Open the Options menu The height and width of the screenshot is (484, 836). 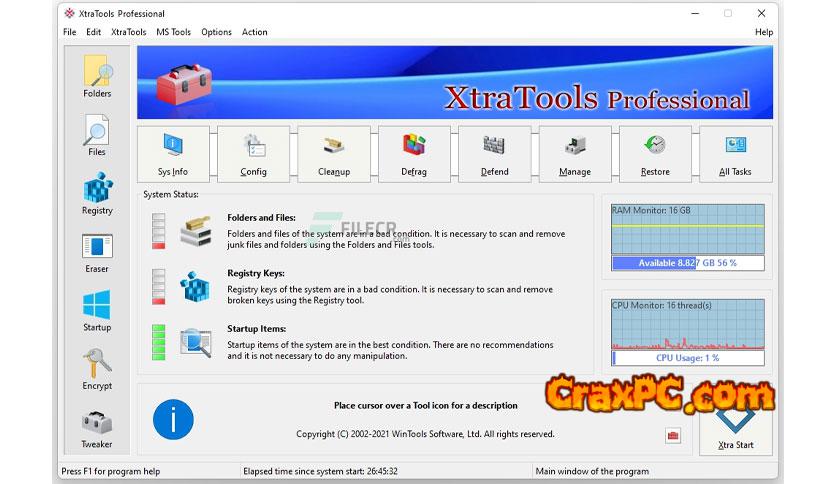[216, 32]
